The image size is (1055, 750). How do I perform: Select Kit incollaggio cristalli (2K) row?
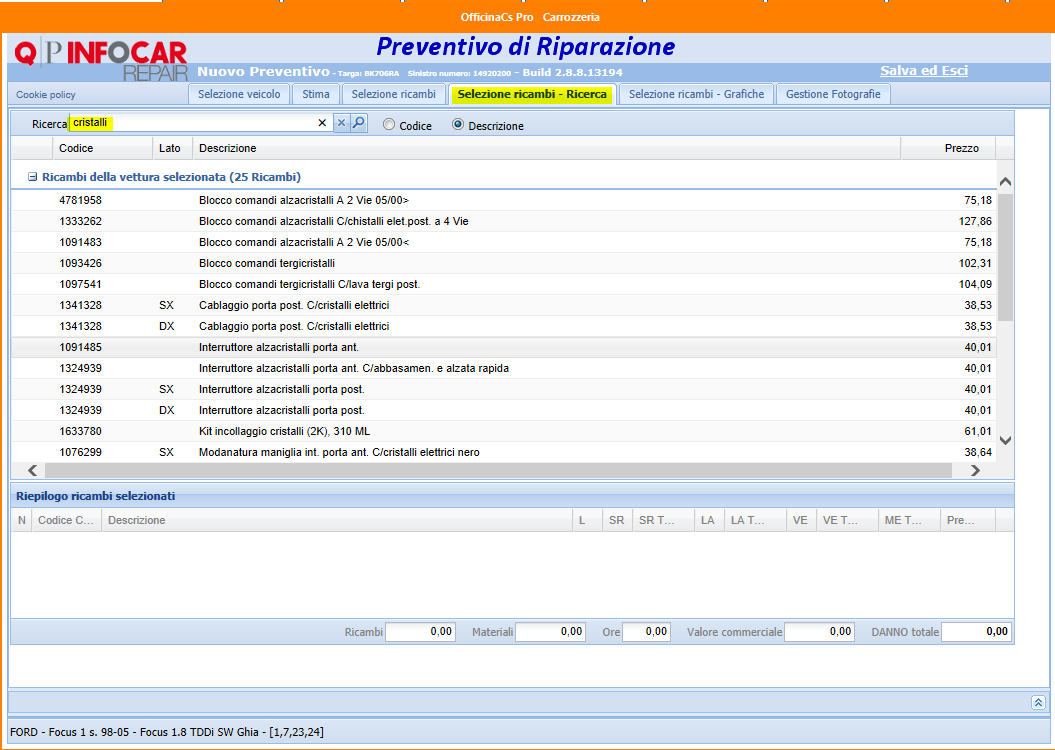click(503, 431)
